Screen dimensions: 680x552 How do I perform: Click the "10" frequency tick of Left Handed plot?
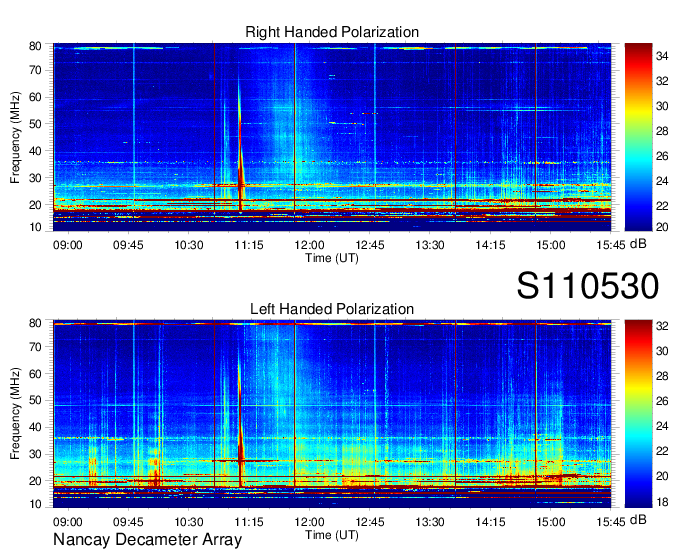pos(35,504)
